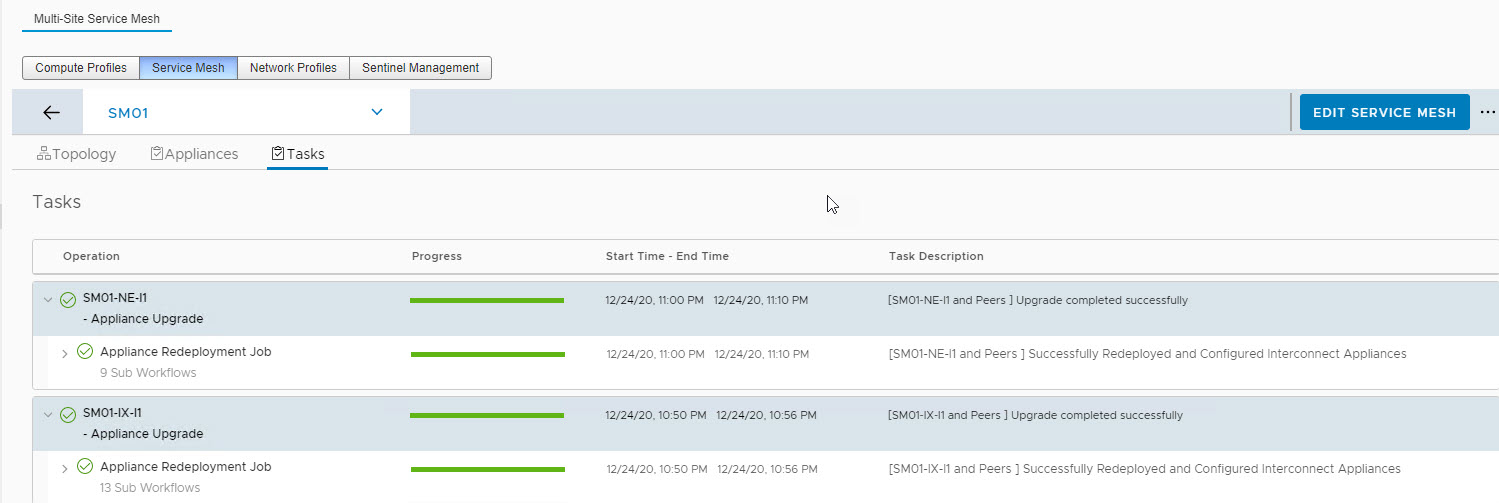Viewport: 1499px width, 503px height.
Task: Open the Network Profiles tab
Action: point(293,68)
